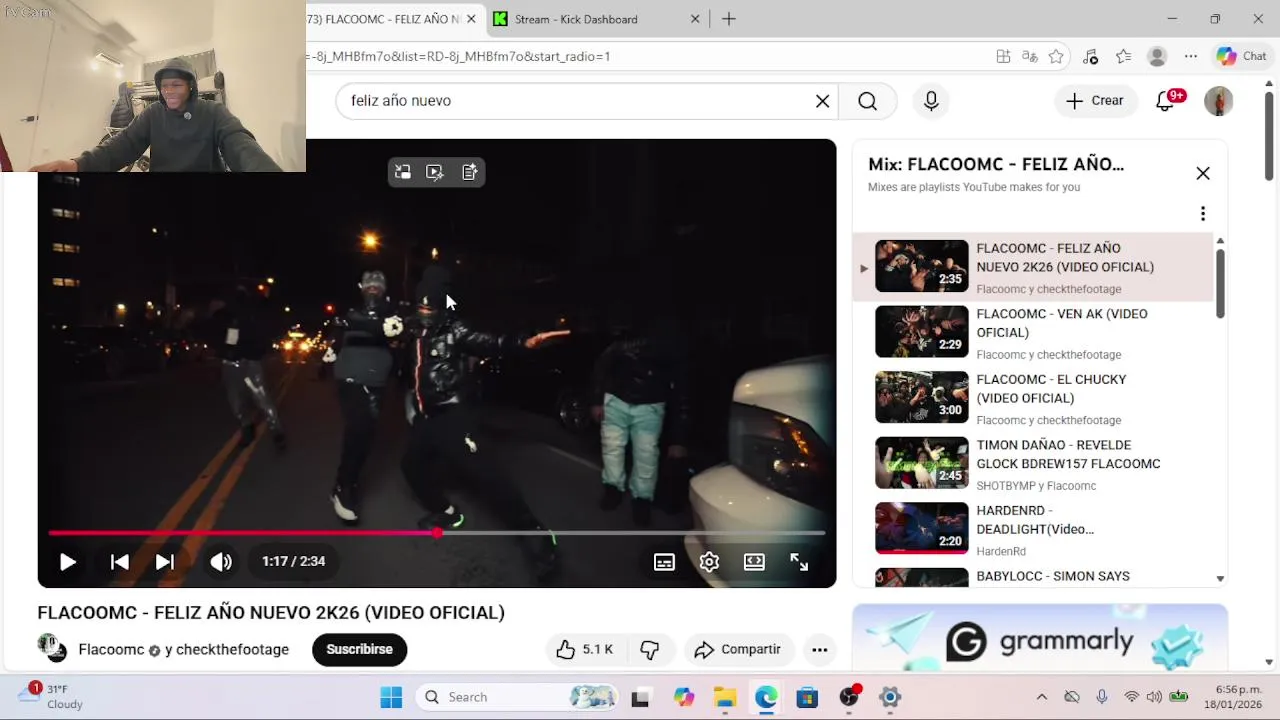Skip to previous video in player
1280x720 pixels.
click(x=119, y=562)
